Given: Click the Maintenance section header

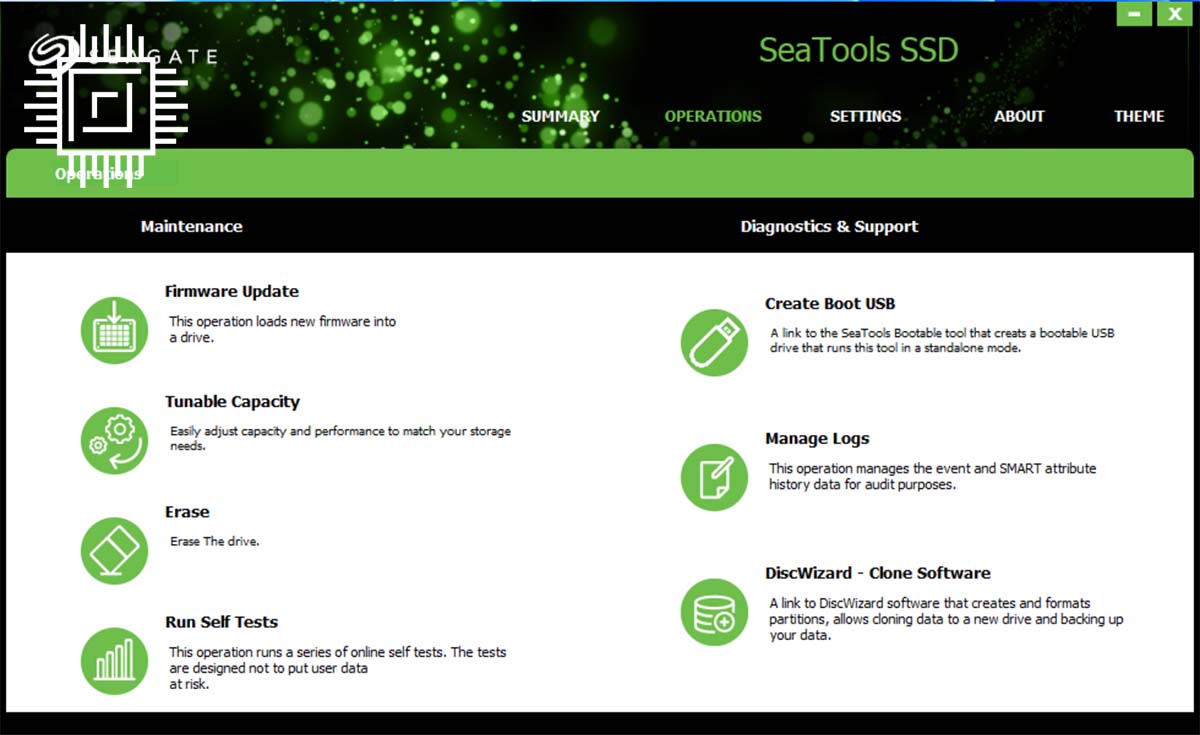Looking at the screenshot, I should pyautogui.click(x=191, y=226).
